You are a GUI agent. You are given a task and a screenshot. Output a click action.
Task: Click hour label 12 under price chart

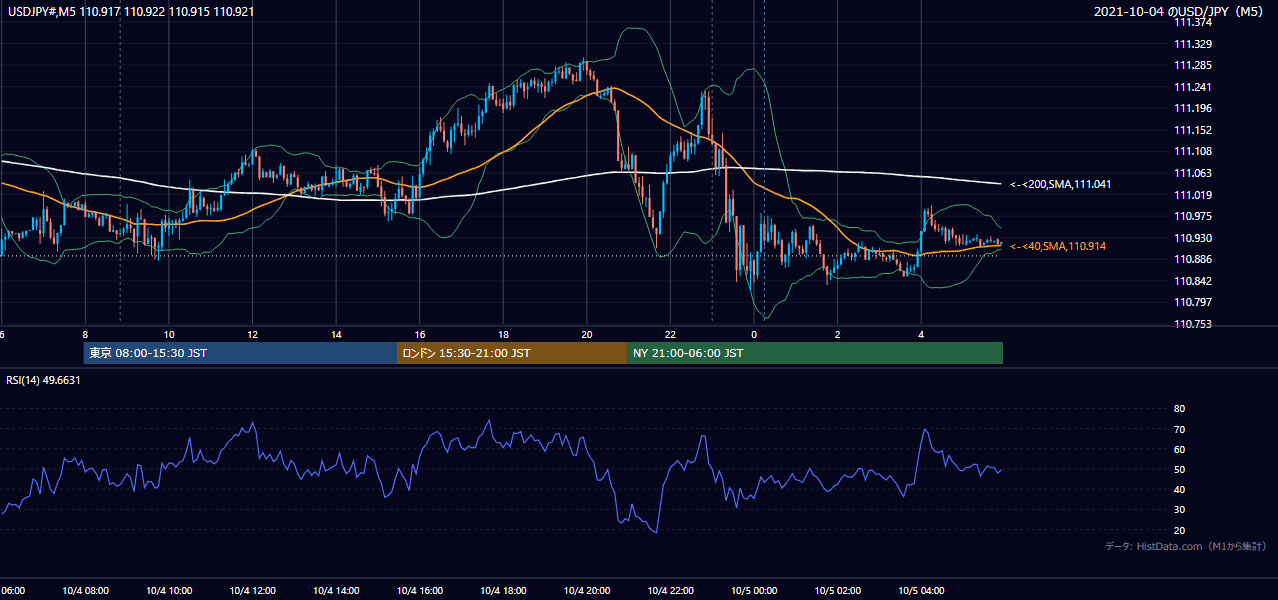pos(253,335)
